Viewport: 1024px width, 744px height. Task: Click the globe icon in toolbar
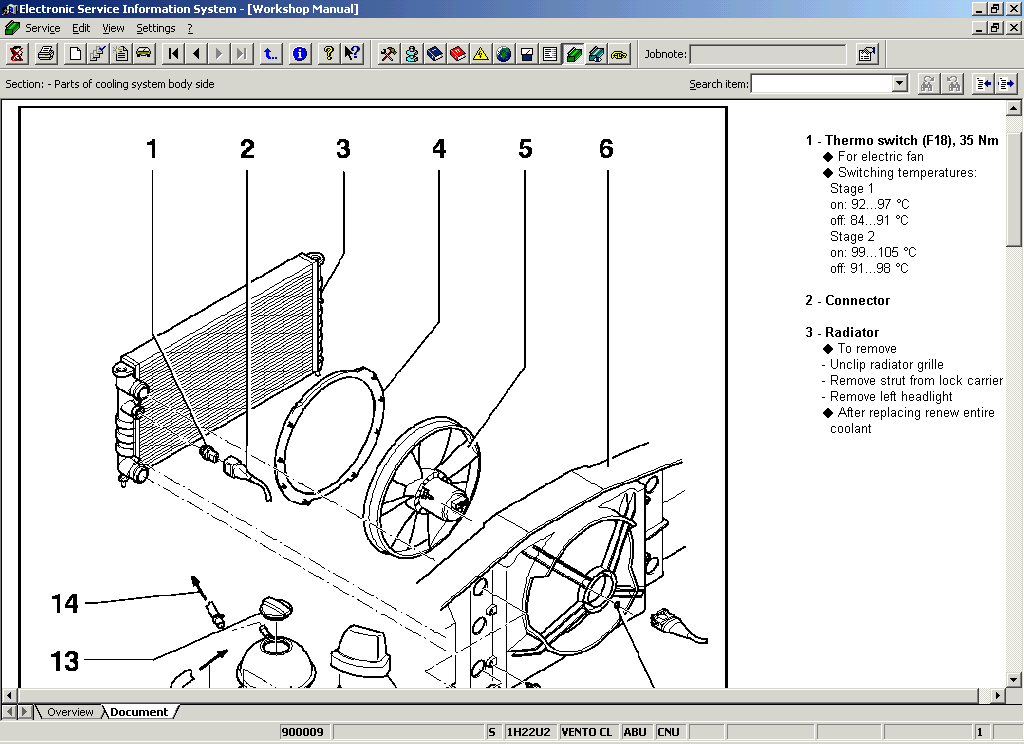[x=504, y=54]
